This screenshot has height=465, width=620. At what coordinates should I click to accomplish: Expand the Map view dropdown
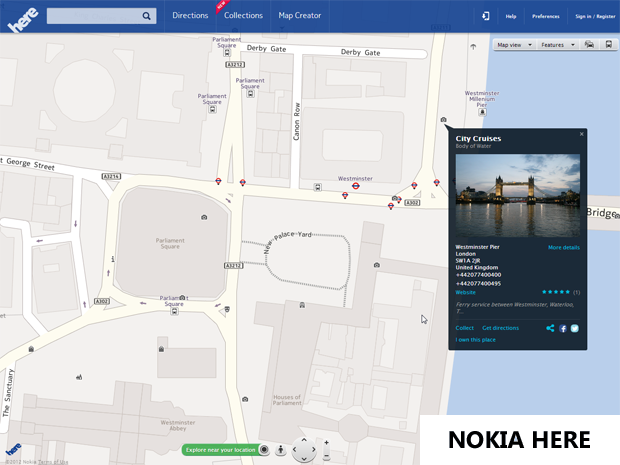(x=515, y=45)
